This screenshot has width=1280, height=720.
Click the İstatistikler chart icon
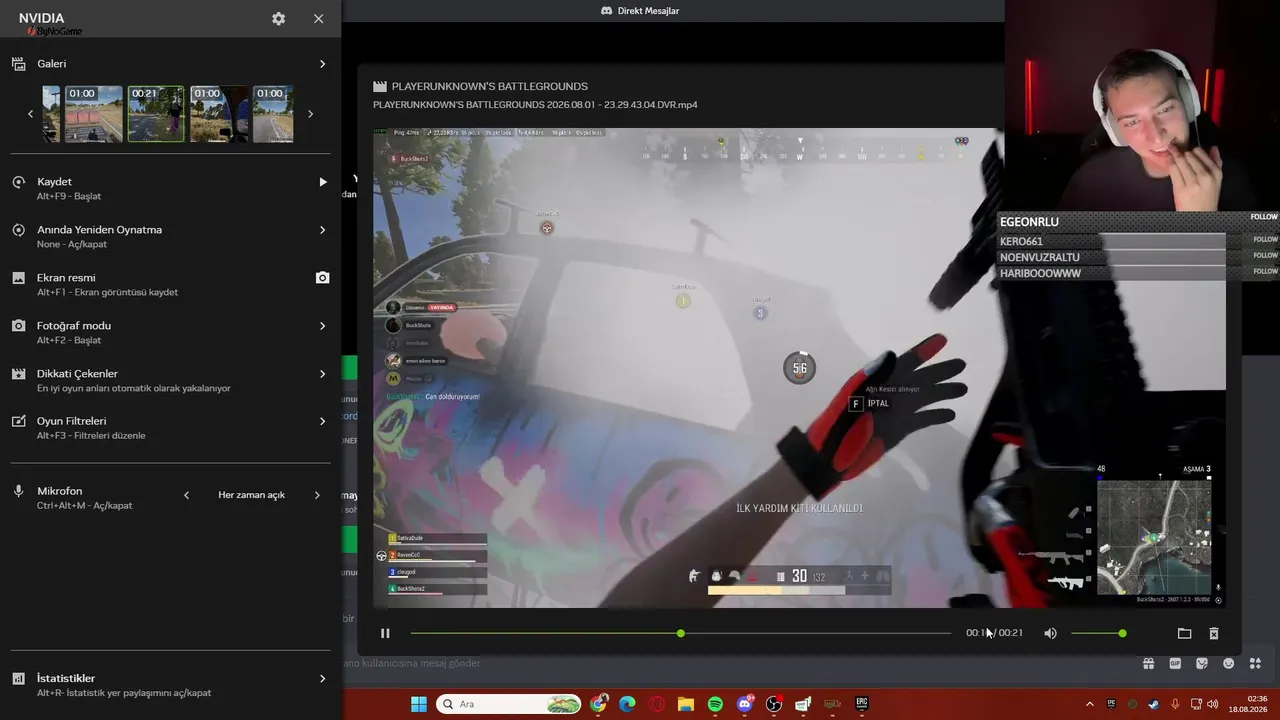pos(18,679)
